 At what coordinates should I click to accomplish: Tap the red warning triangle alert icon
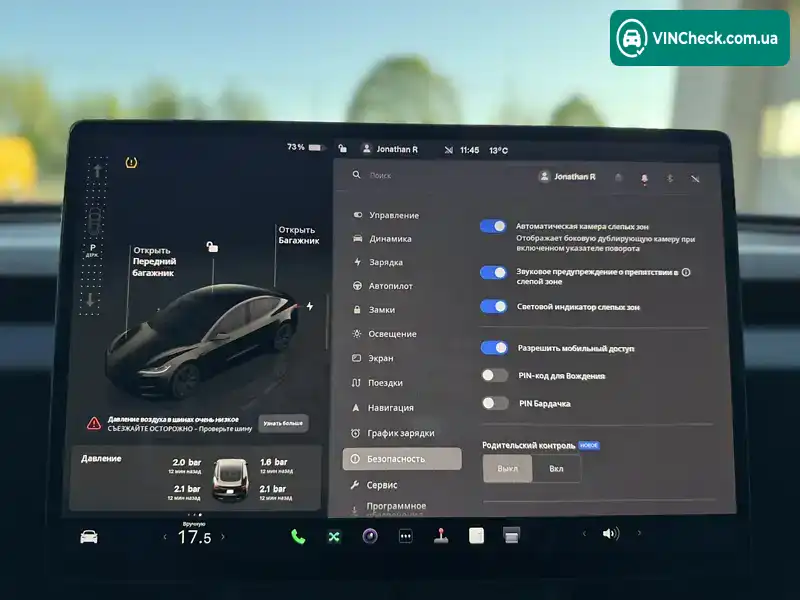pos(94,423)
